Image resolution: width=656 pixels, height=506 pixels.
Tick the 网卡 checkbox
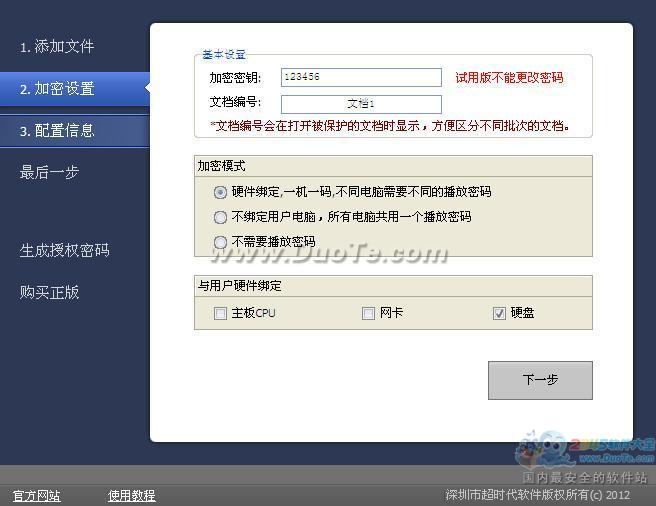coord(368,313)
